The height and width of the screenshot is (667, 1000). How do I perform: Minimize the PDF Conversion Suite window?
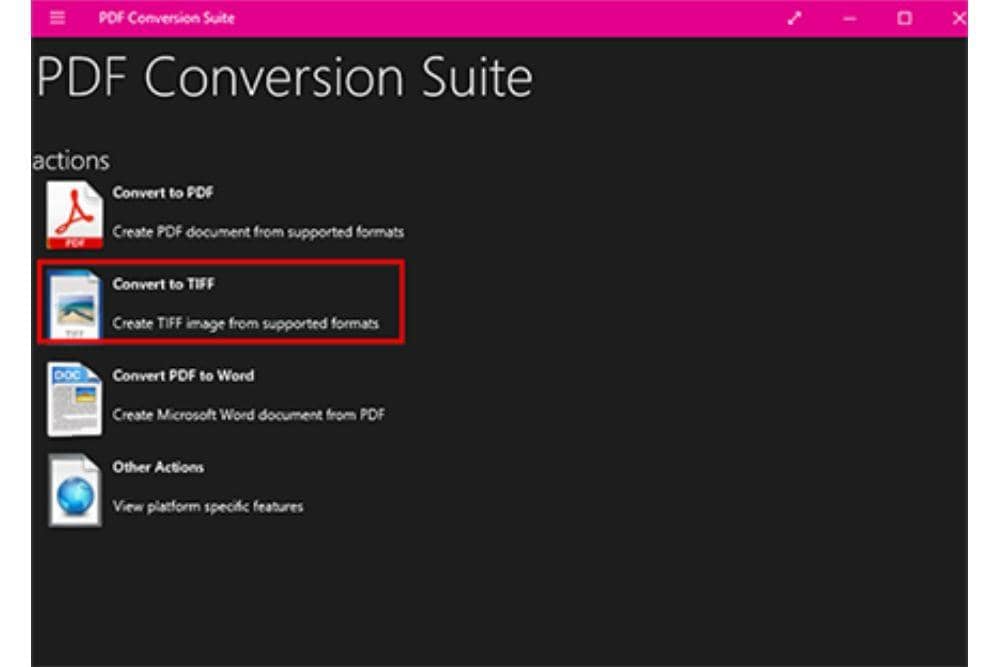click(x=850, y=18)
